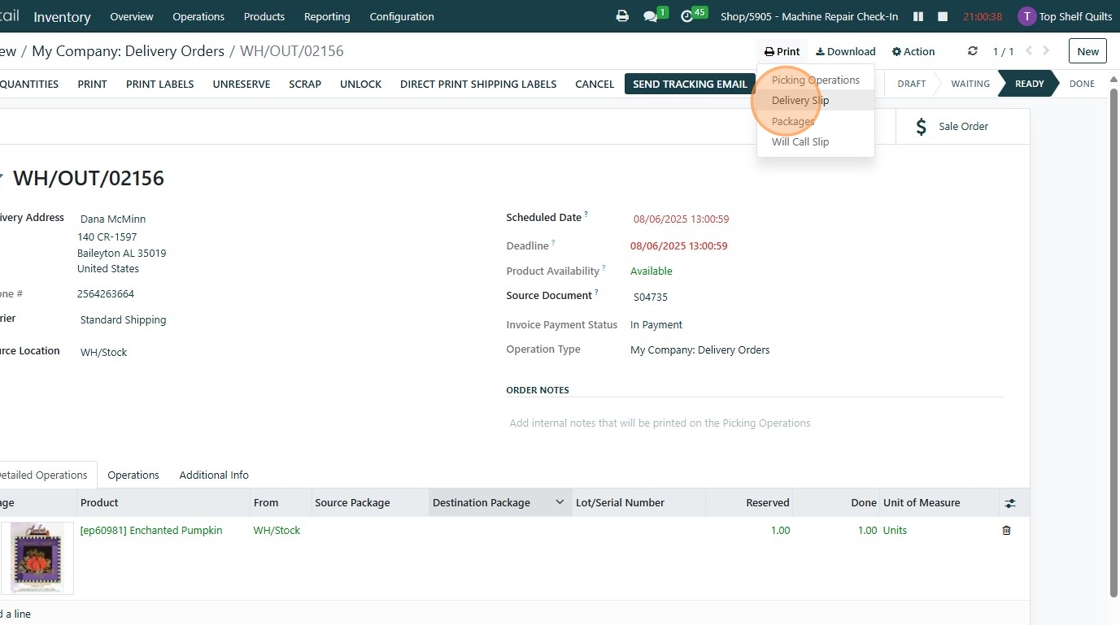The image size is (1120, 625).
Task: Expand the Destination Package column dropdown arrow
Action: coord(559,502)
